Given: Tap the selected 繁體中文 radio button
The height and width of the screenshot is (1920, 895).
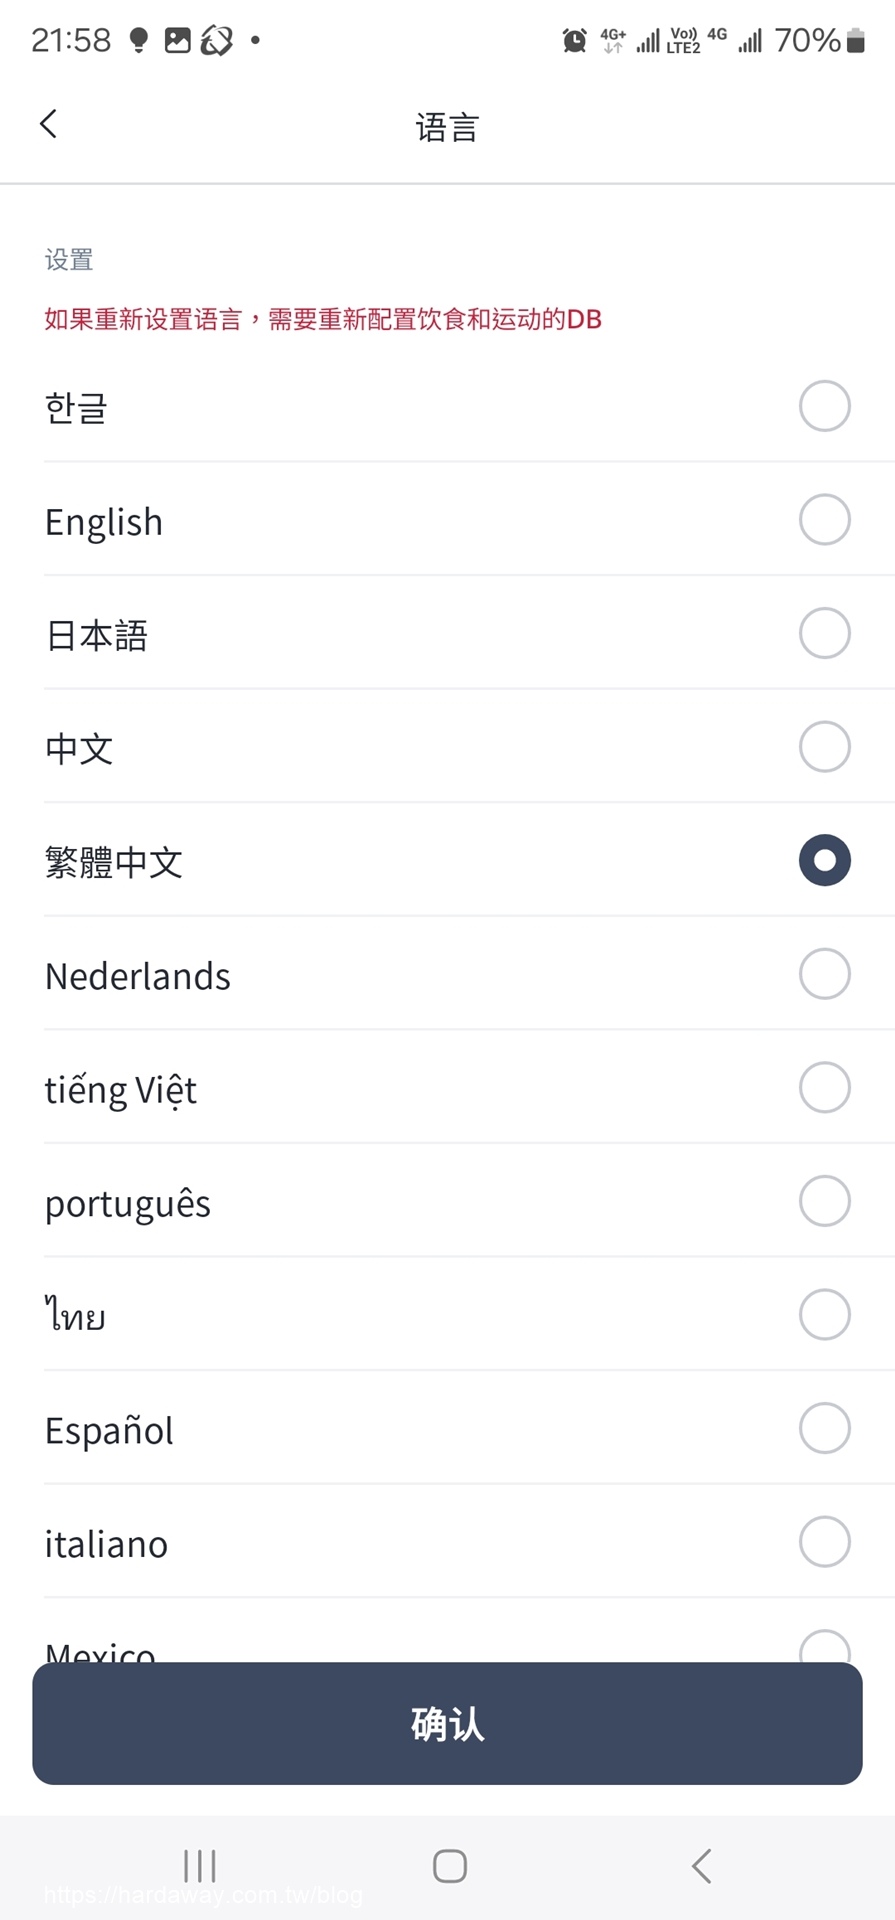Looking at the screenshot, I should click(824, 860).
